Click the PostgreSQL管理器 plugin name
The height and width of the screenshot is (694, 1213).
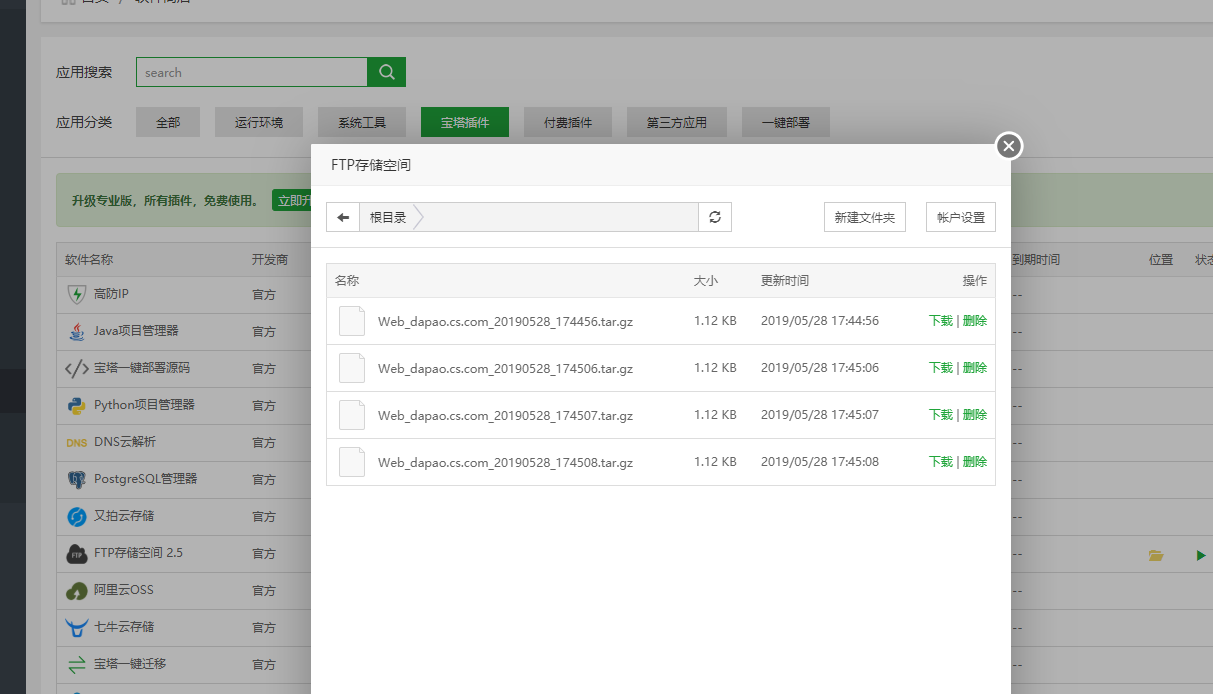[146, 479]
